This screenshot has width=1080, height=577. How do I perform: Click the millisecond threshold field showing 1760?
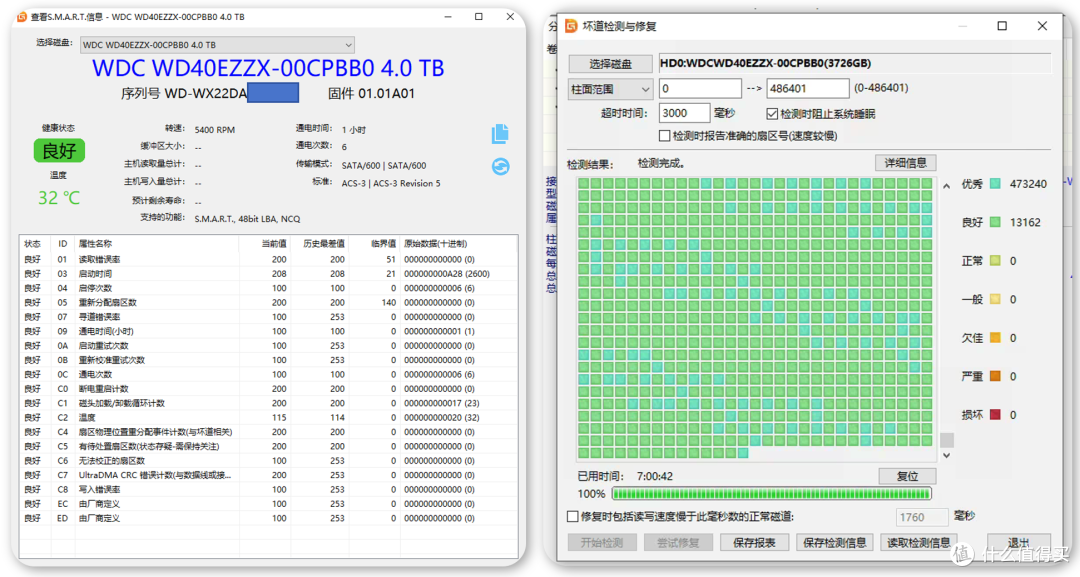[x=922, y=517]
